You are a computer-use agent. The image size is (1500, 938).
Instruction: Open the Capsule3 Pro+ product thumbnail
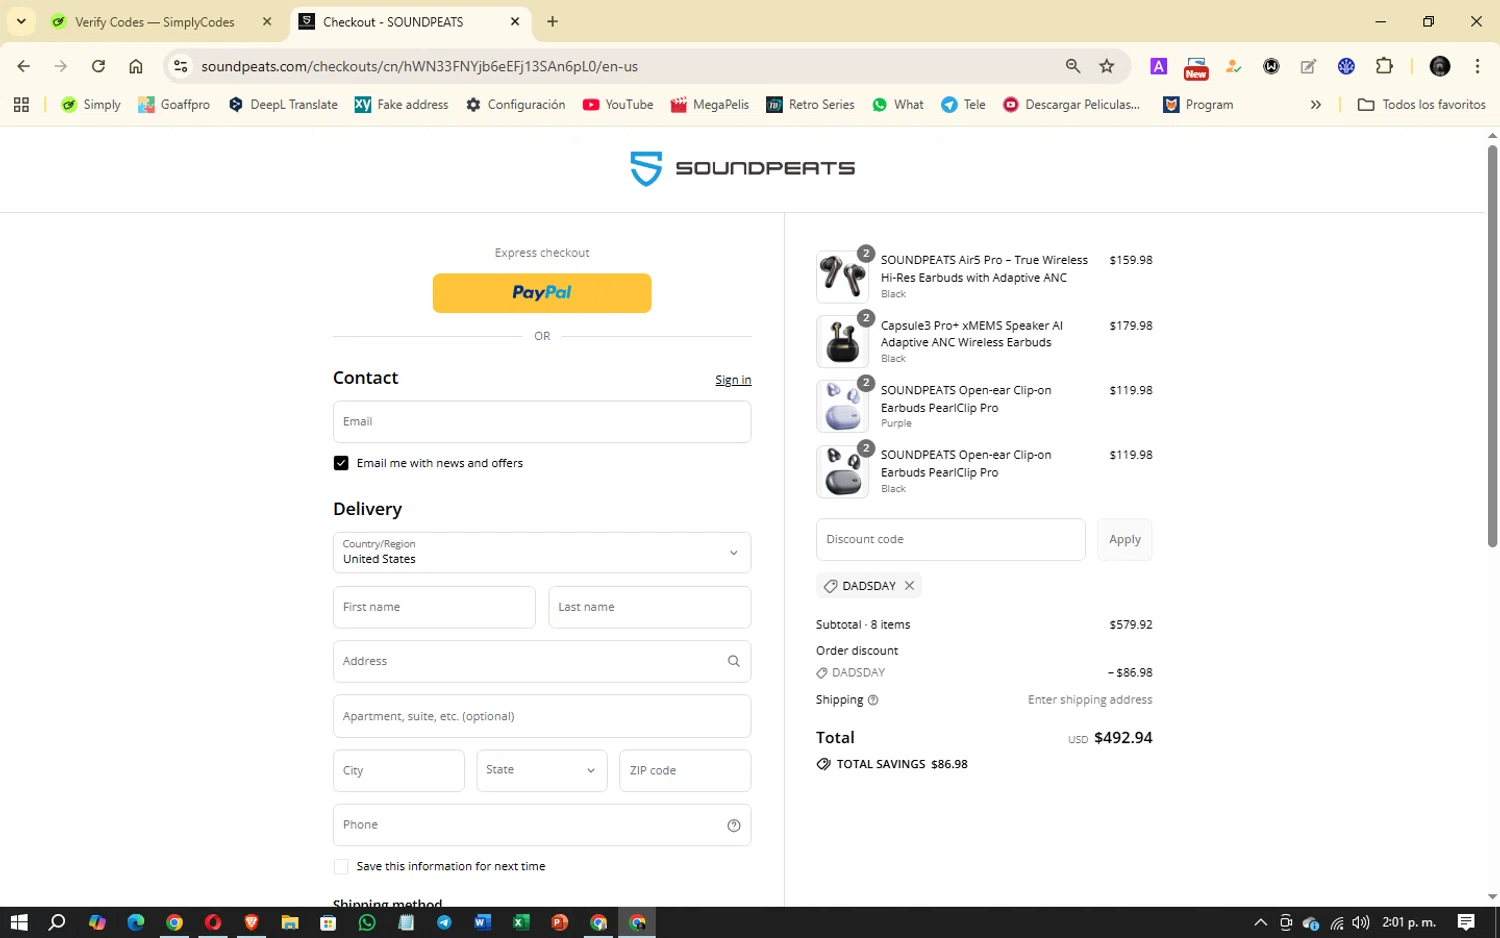pos(842,342)
